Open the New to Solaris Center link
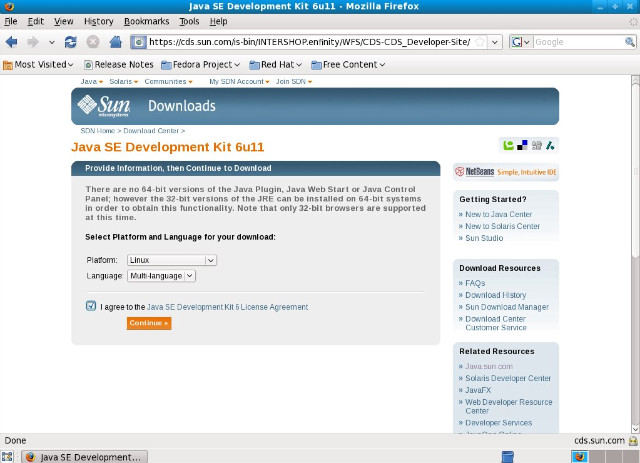The width and height of the screenshot is (640, 463). (502, 226)
